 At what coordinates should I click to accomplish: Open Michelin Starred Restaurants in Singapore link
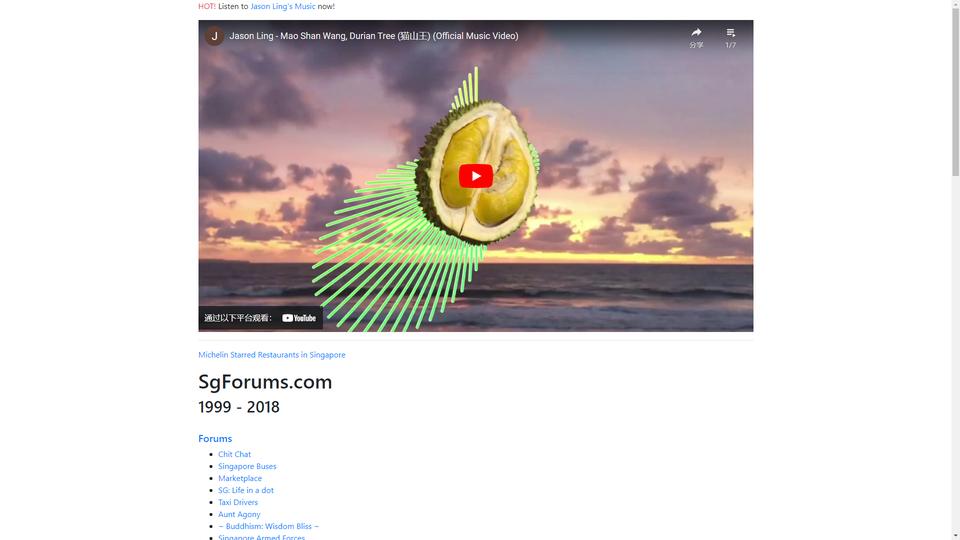272,354
